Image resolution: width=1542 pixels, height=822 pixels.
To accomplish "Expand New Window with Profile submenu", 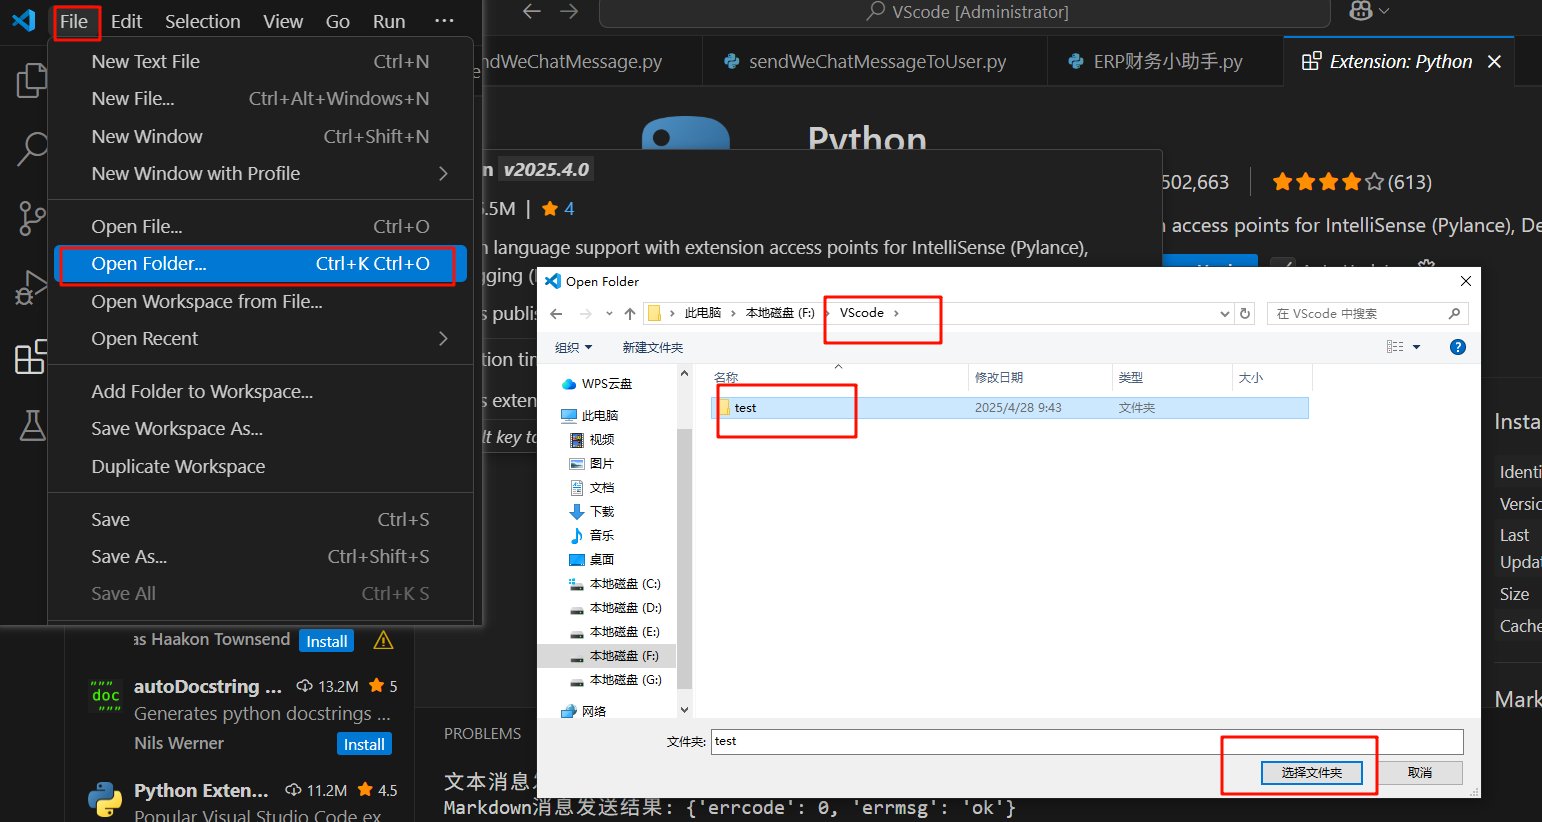I will [443, 174].
